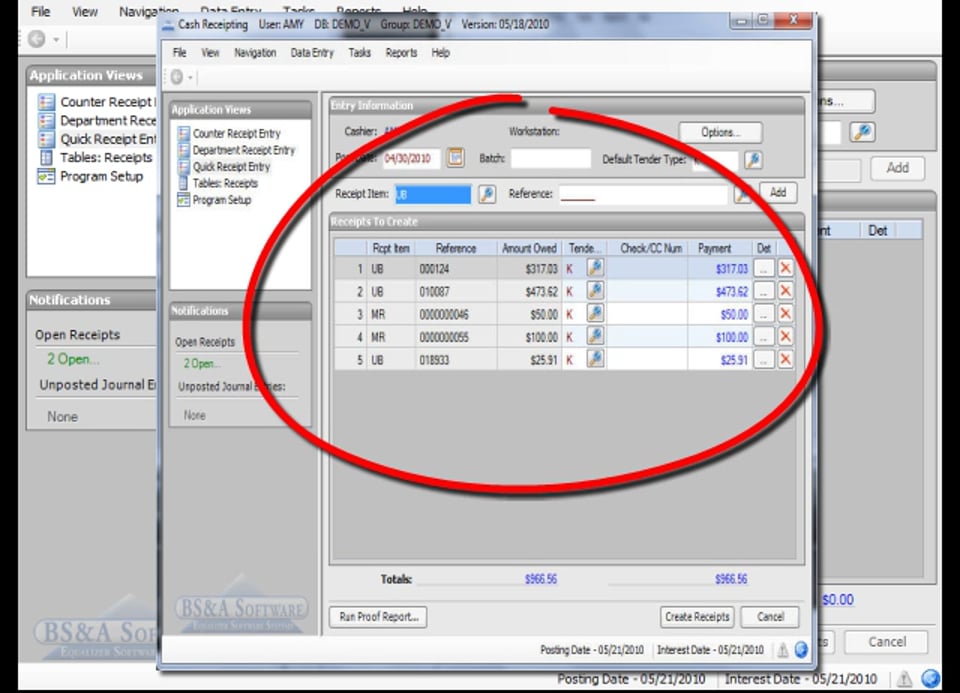960x693 pixels.
Task: Open tender lookup for row 1 UB 000124
Action: pos(595,268)
